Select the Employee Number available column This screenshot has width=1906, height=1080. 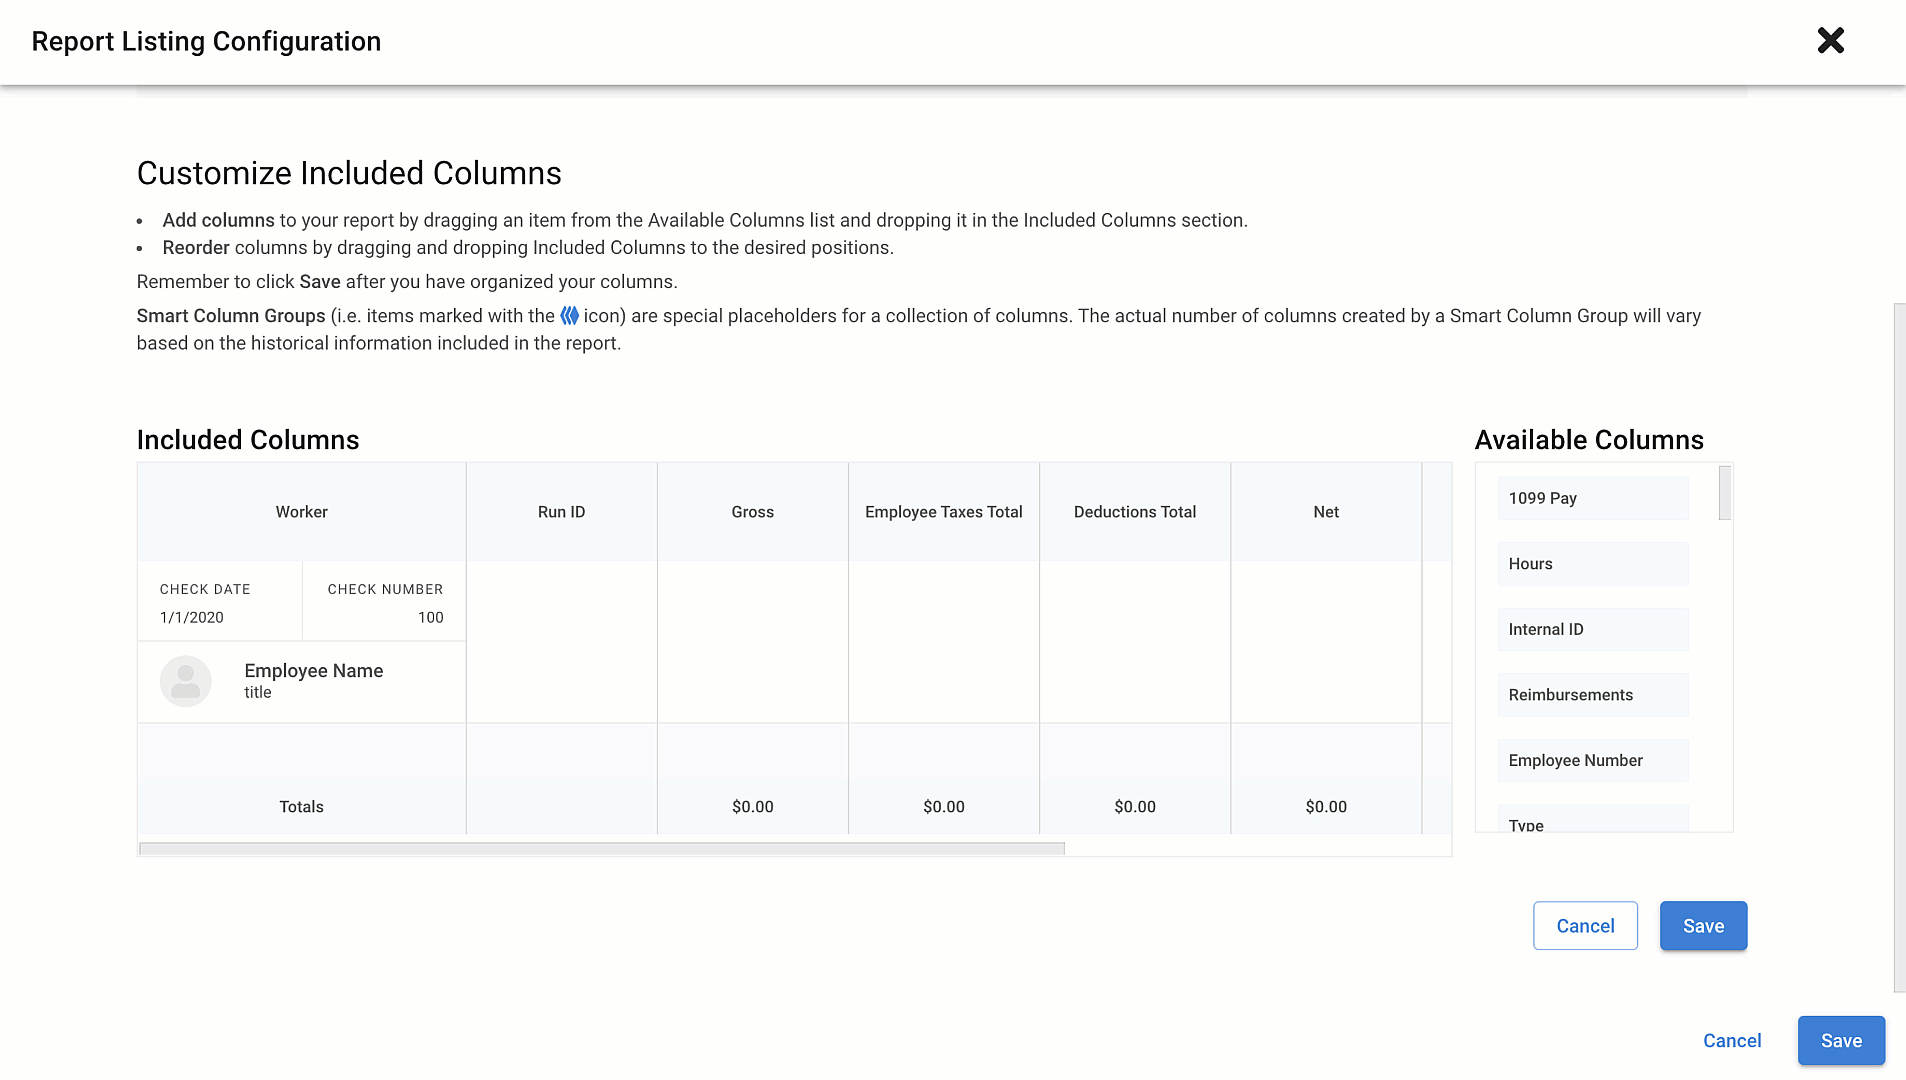1591,760
